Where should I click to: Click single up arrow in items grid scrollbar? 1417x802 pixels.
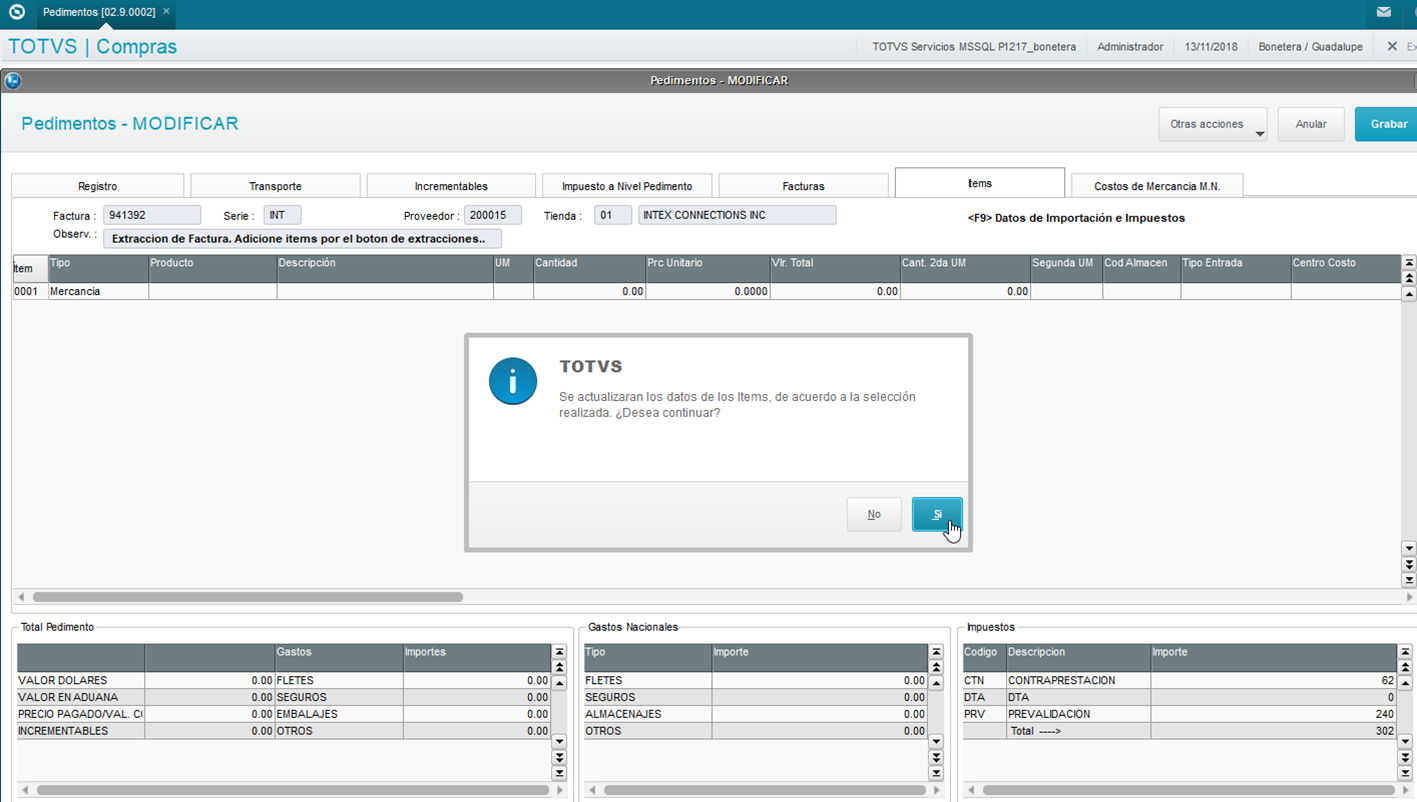[x=1409, y=294]
